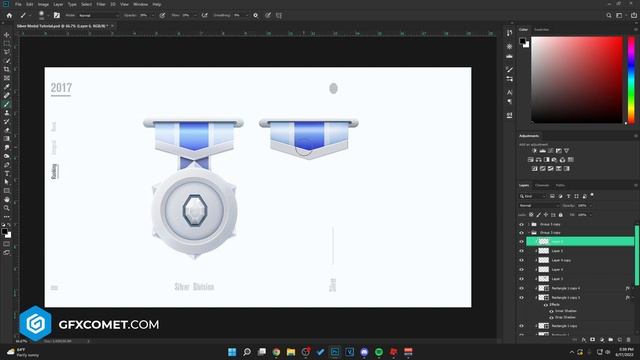The height and width of the screenshot is (360, 640).
Task: Select the Rectangle 1 copy 4 layer
Action: pos(580,288)
